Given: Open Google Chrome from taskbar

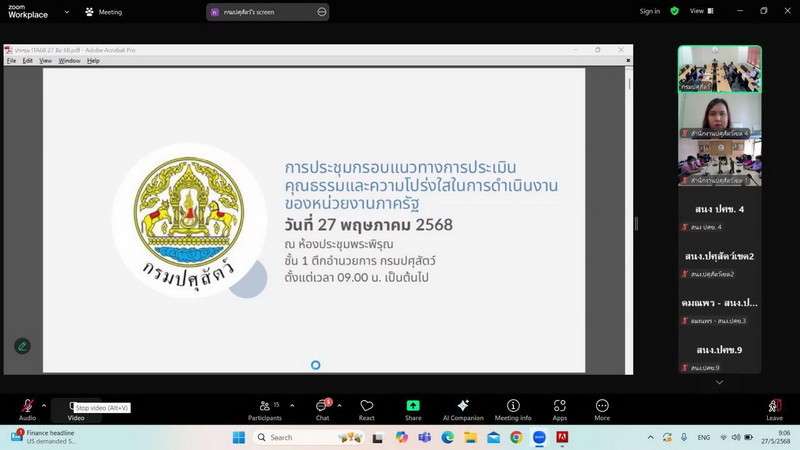Looking at the screenshot, I should (516, 437).
